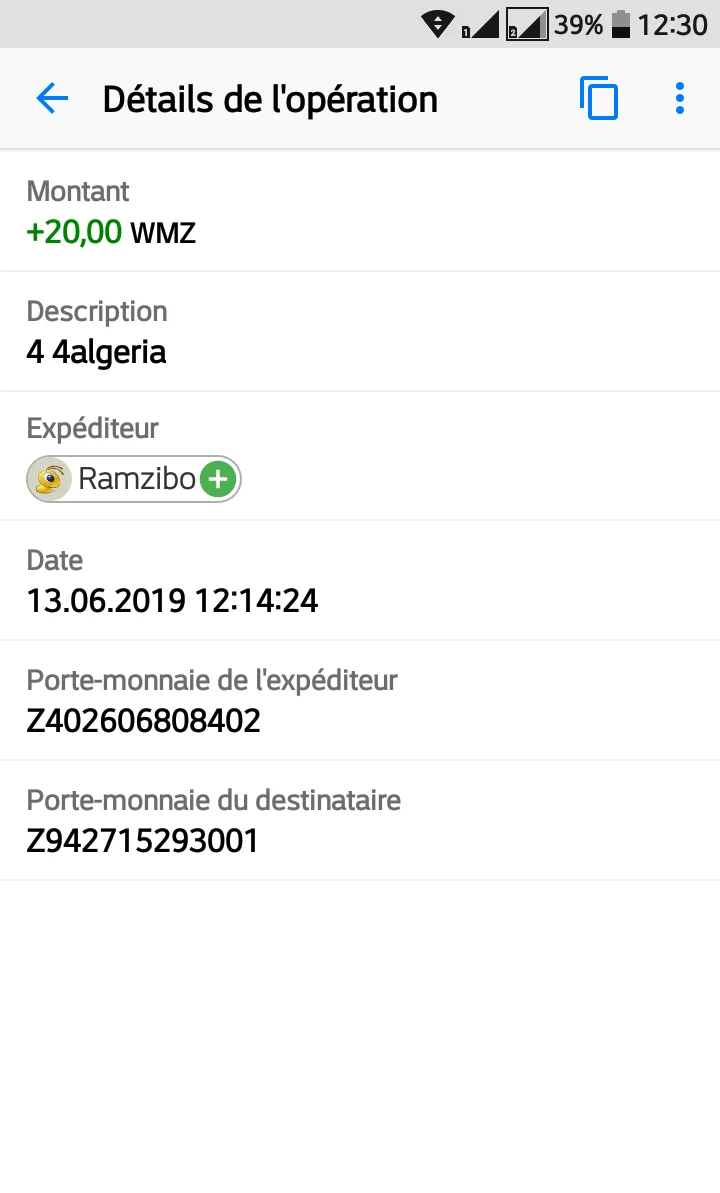
Task: Open the three-dot overflow menu
Action: (x=680, y=99)
